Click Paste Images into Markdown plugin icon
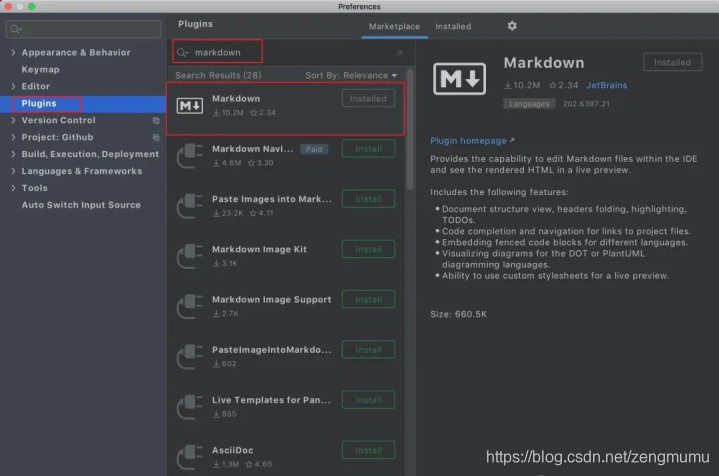The image size is (719, 476). pos(189,206)
